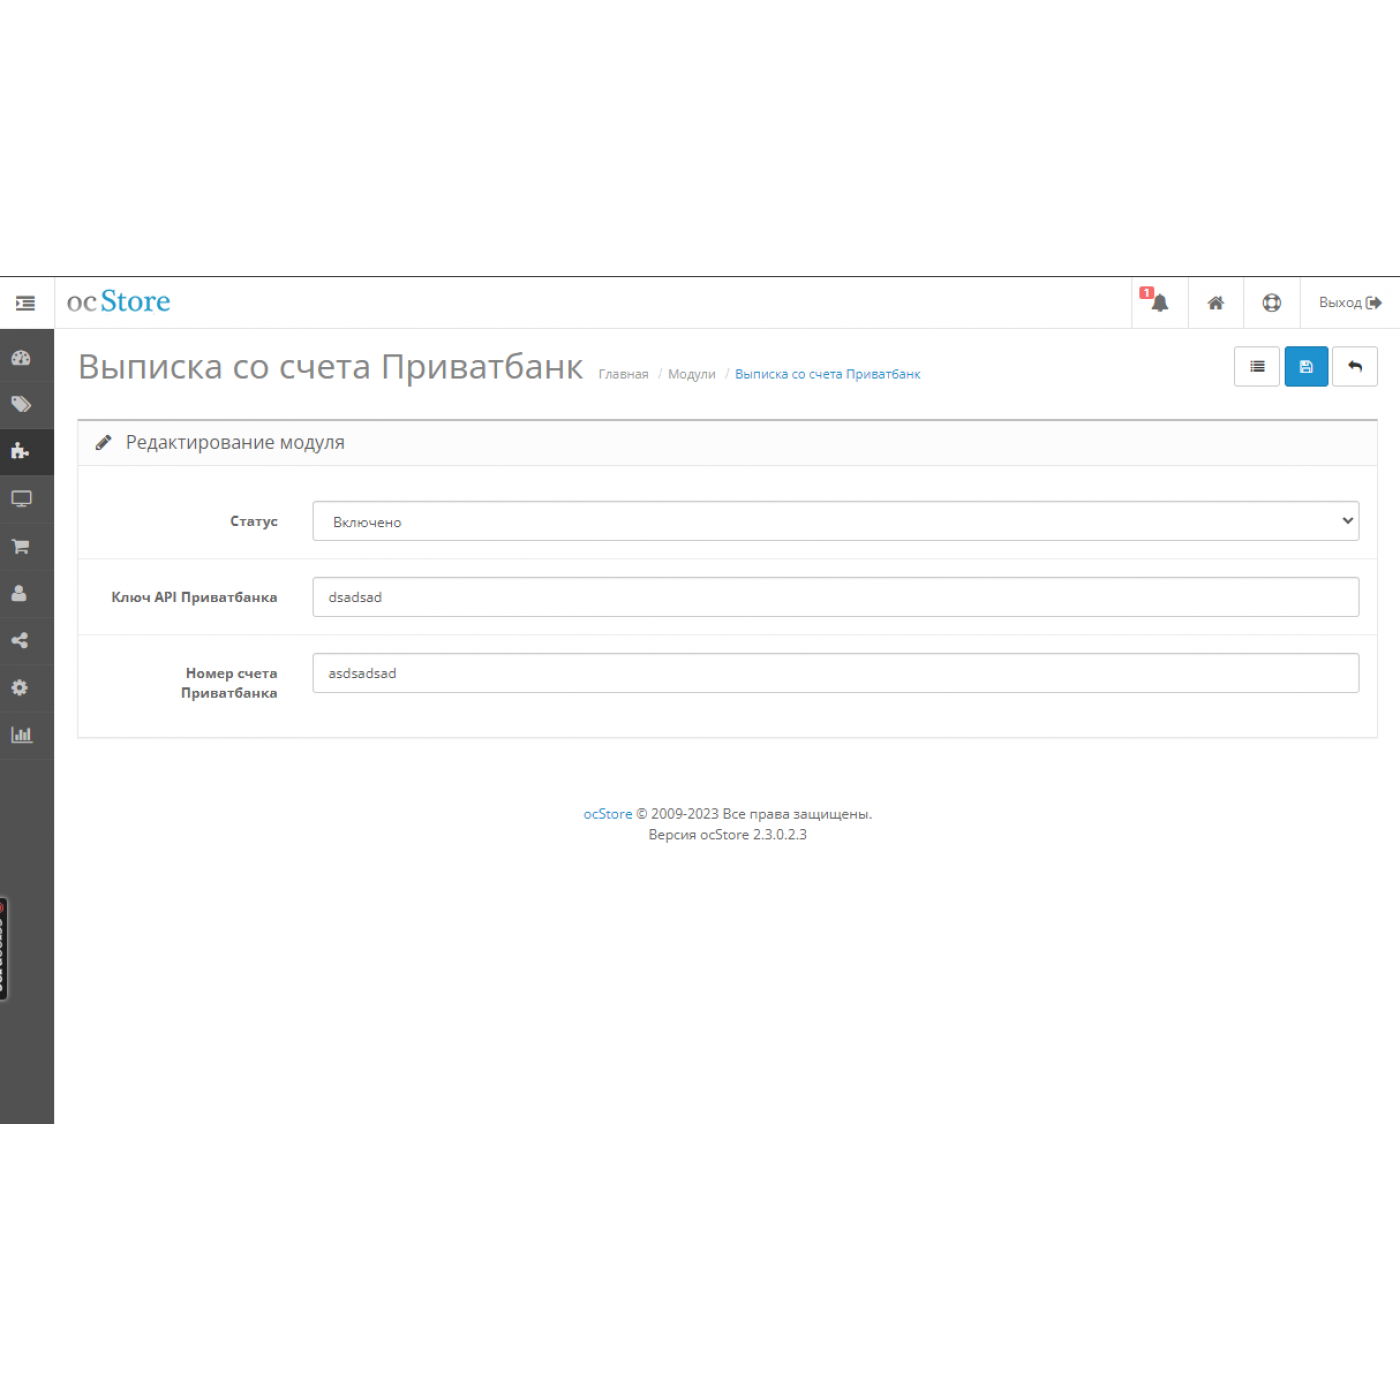Click the Модули breadcrumb link
Screen dimensions: 1400x1400
tap(691, 374)
